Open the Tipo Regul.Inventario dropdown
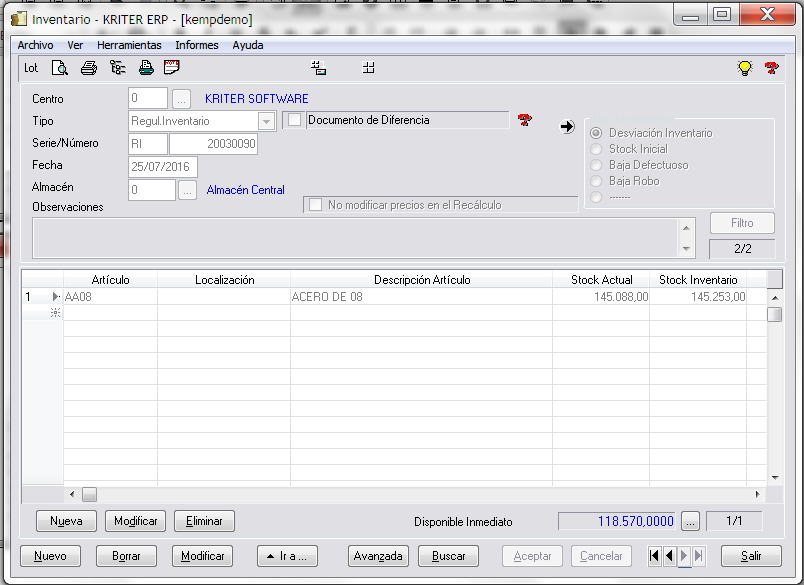 pos(266,121)
